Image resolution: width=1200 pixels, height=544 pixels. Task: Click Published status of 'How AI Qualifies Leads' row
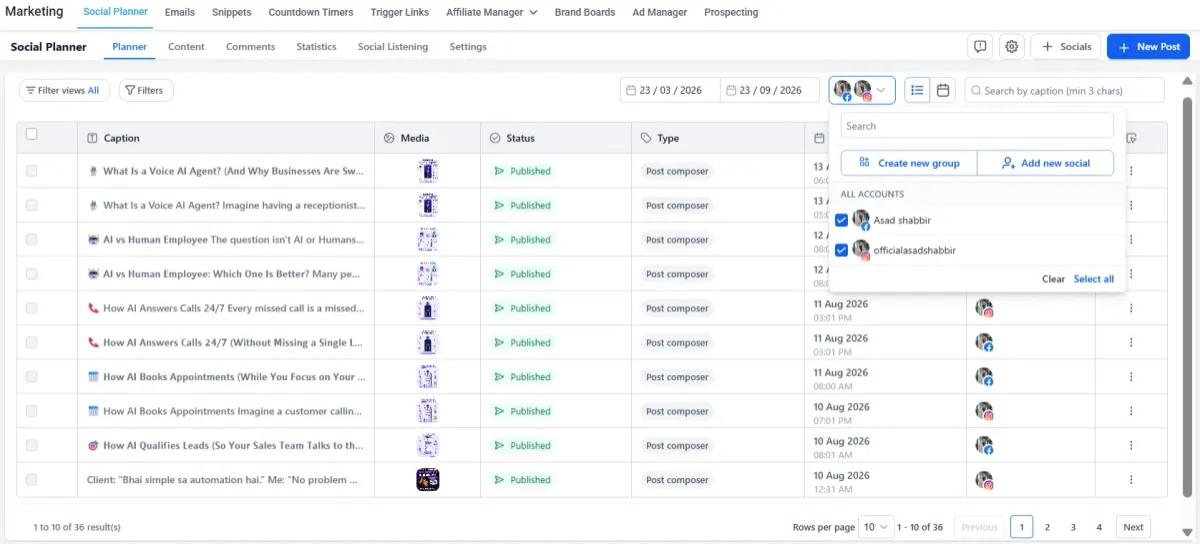tap(523, 446)
